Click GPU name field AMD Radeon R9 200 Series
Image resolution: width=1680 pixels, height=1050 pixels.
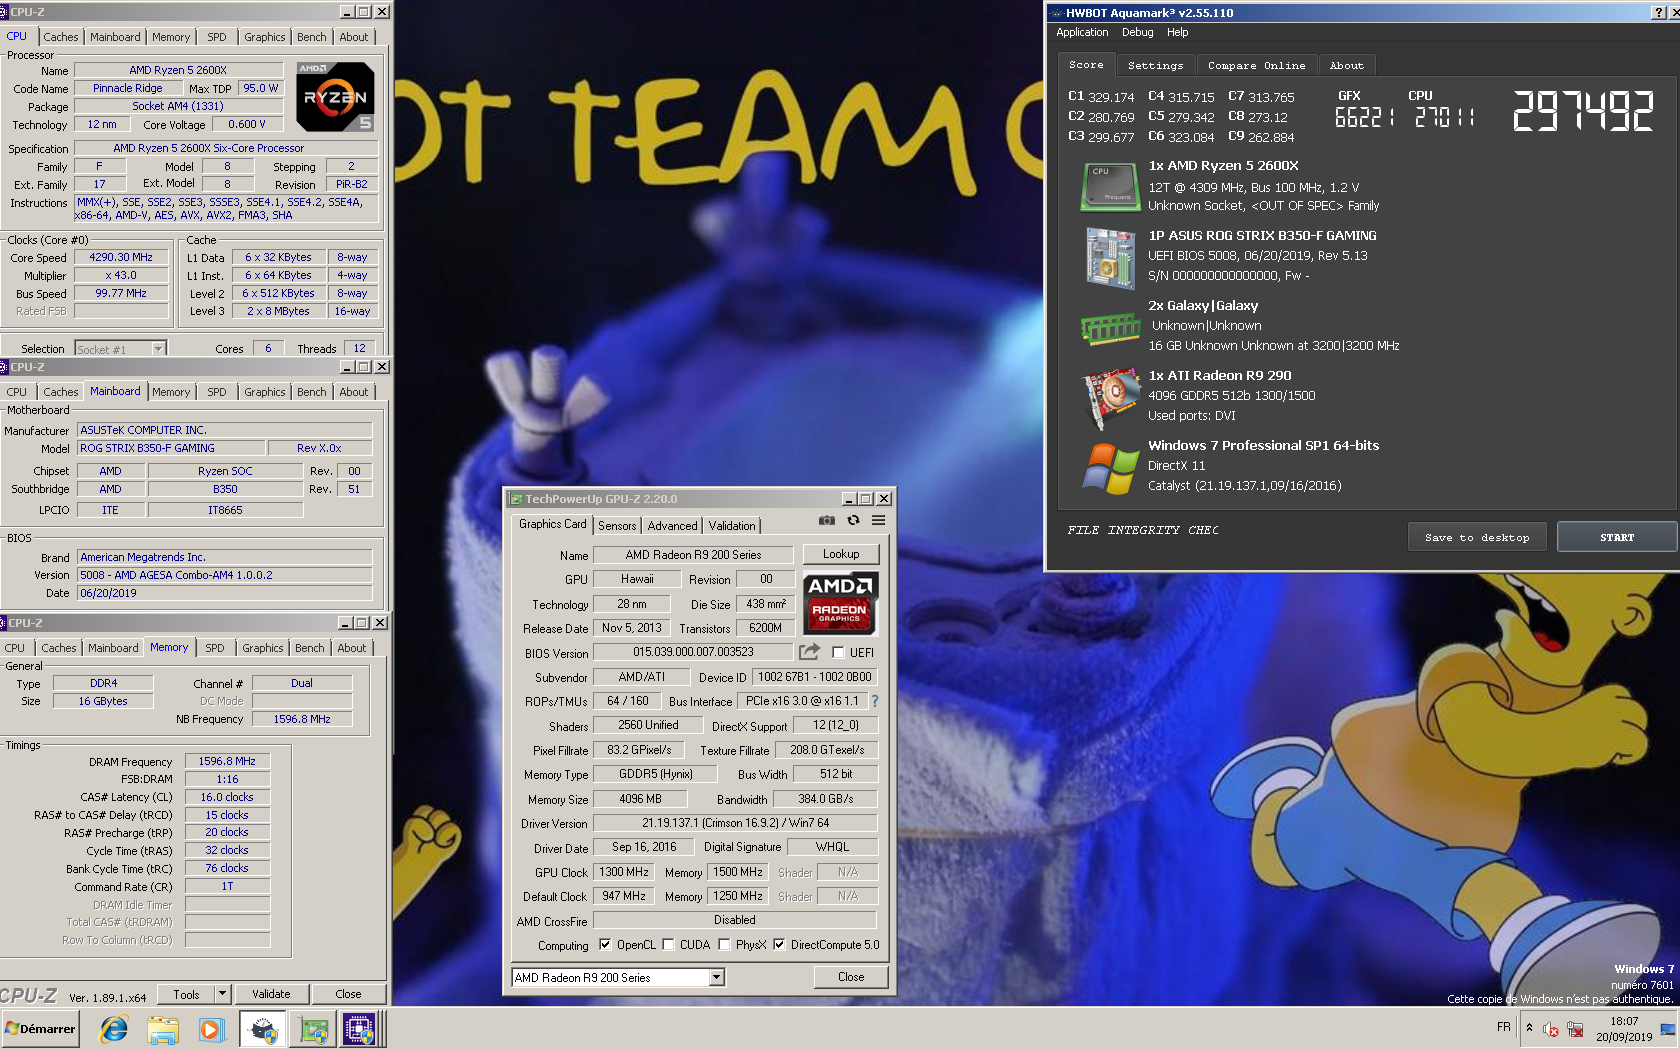tap(693, 555)
